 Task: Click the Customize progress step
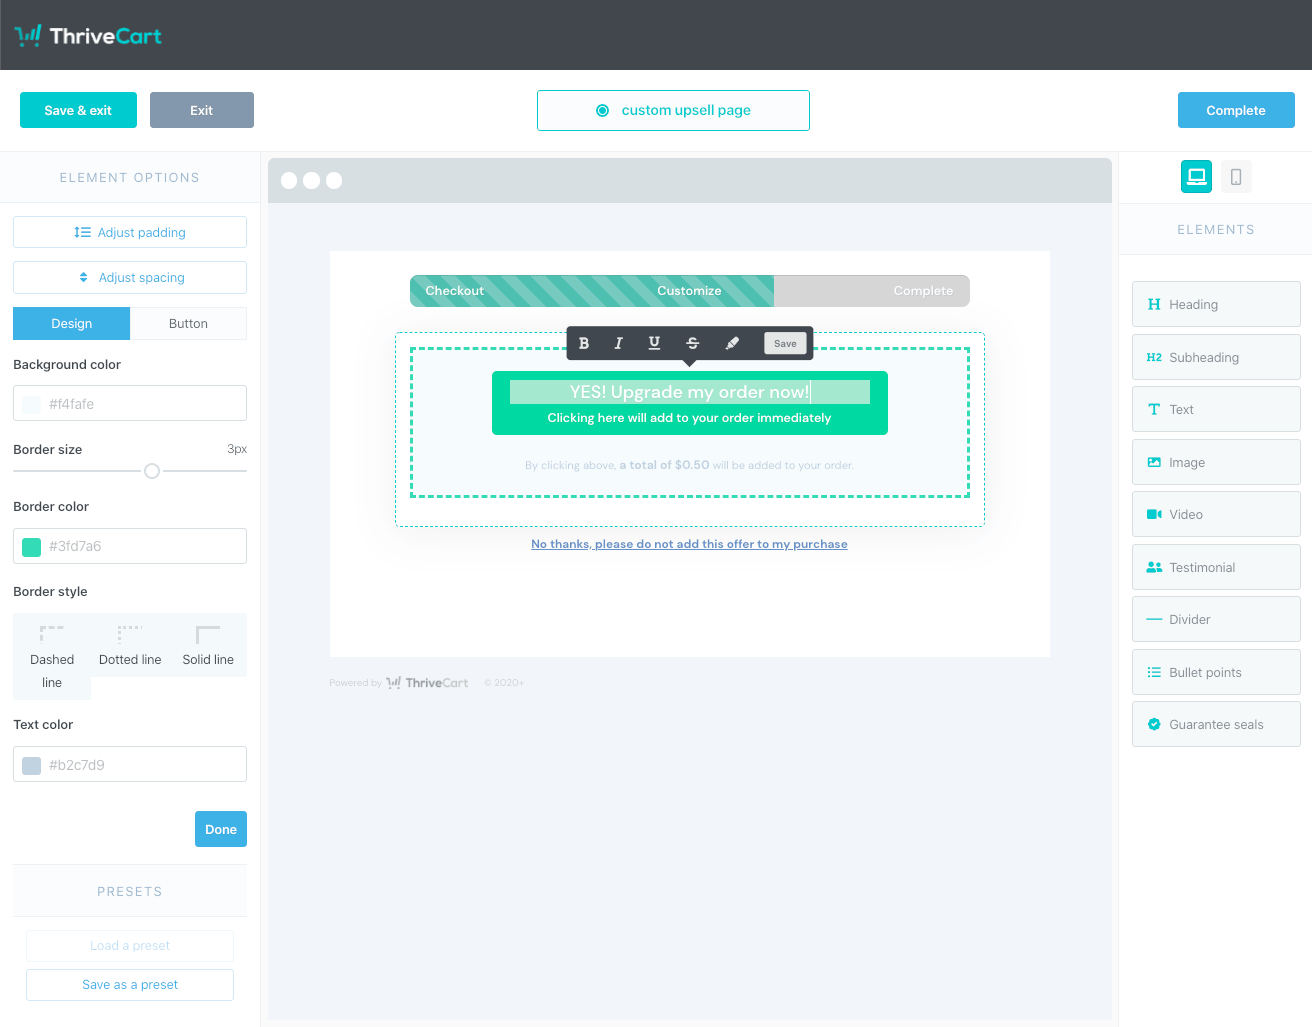689,291
